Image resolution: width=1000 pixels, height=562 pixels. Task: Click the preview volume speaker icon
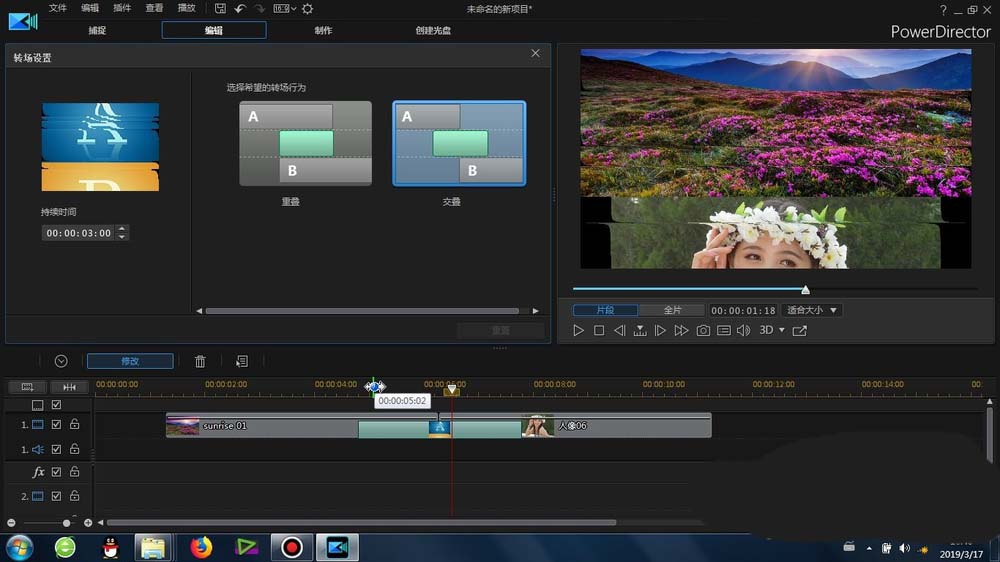(743, 330)
